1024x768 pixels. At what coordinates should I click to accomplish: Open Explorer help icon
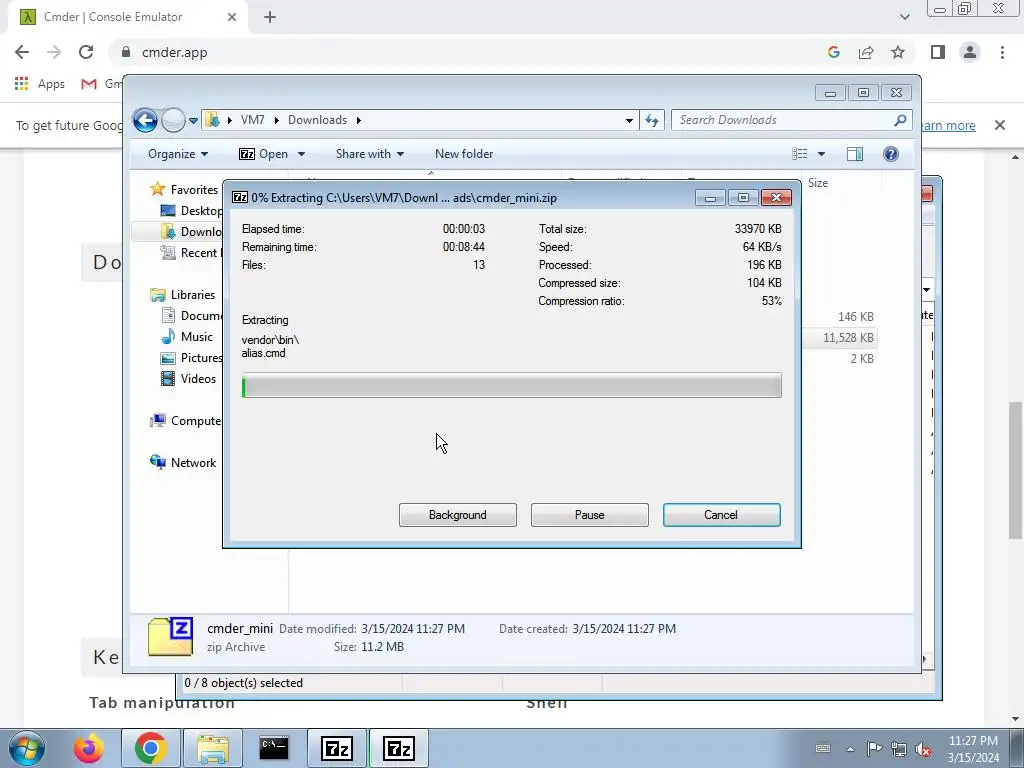click(x=891, y=153)
